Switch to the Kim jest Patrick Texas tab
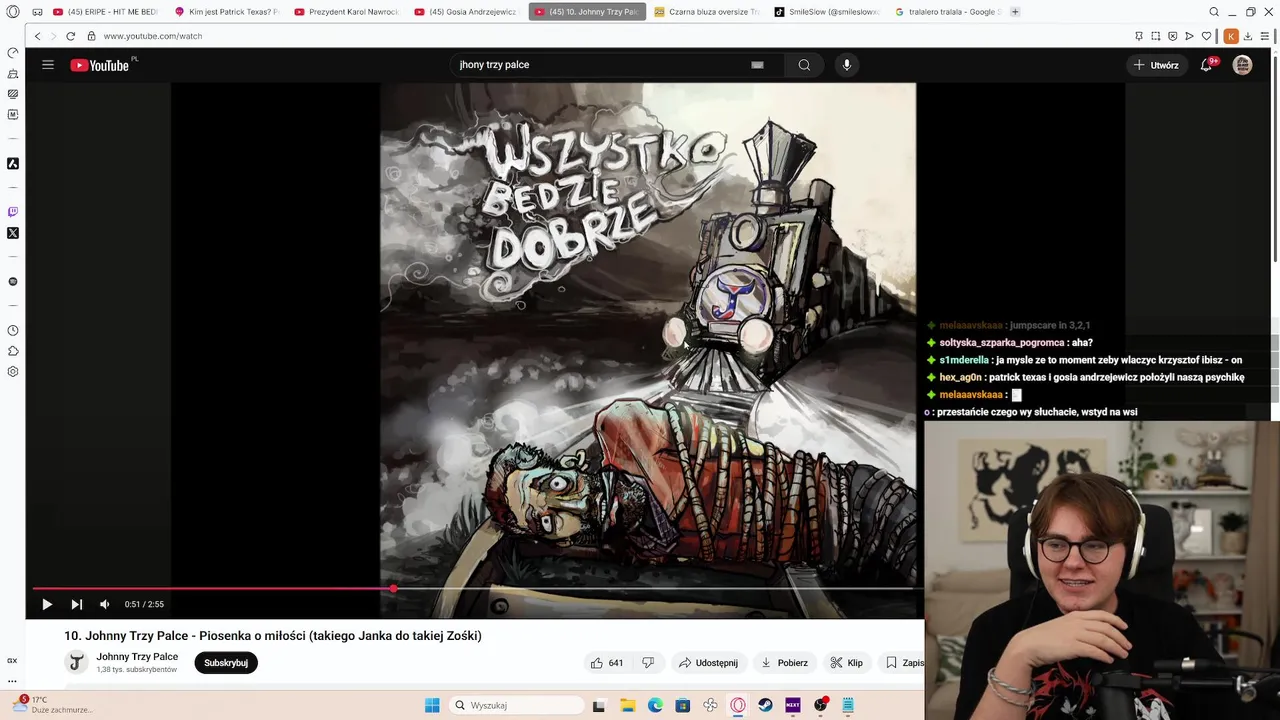The image size is (1280, 720). point(227,12)
